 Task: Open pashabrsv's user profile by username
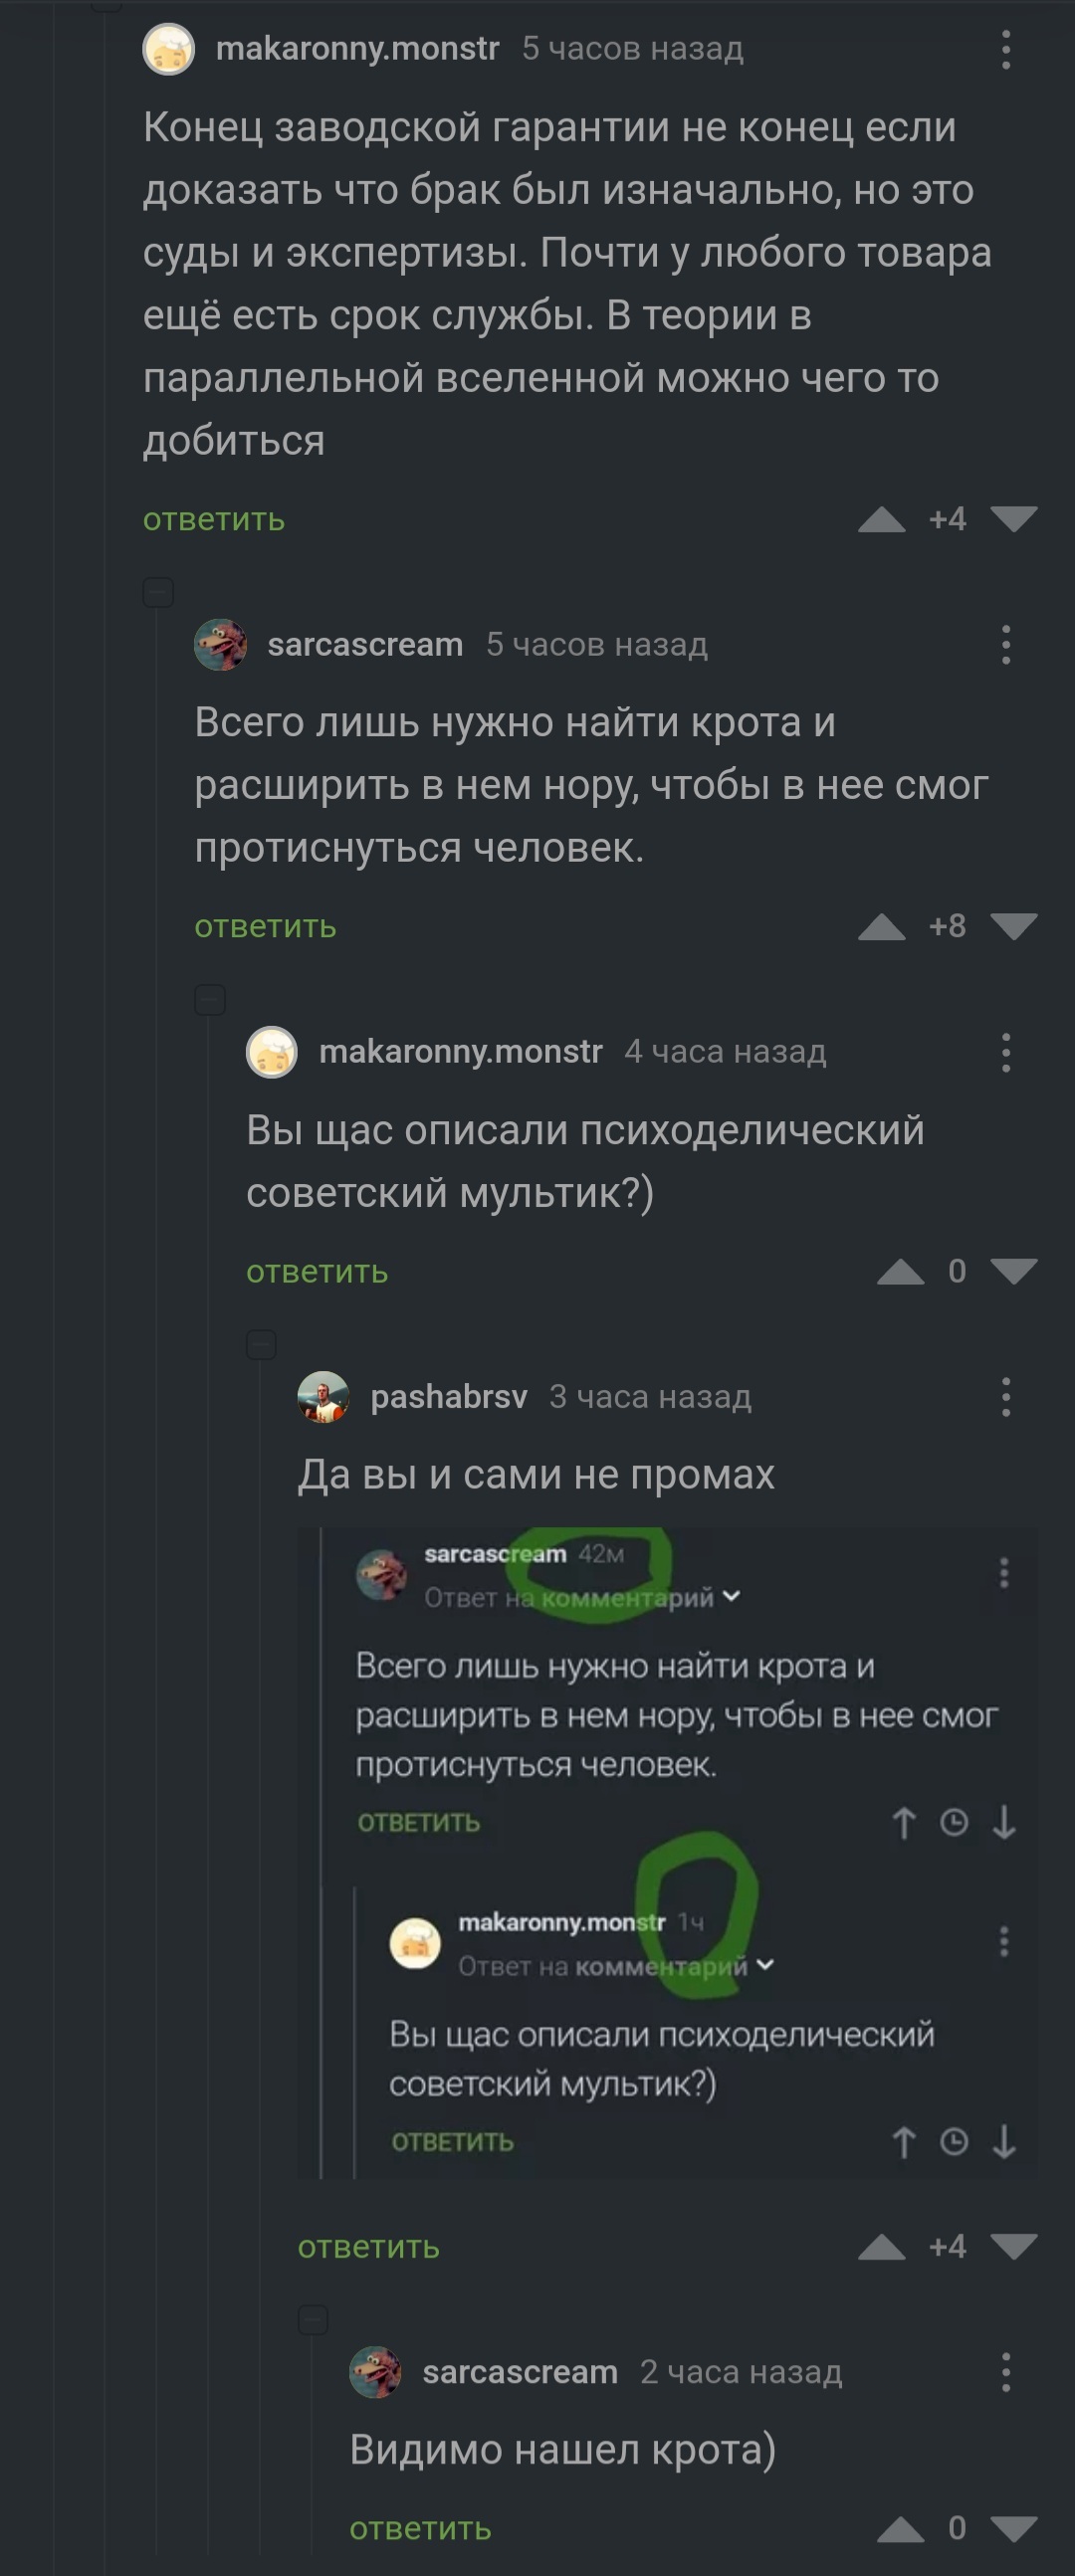tap(449, 1397)
